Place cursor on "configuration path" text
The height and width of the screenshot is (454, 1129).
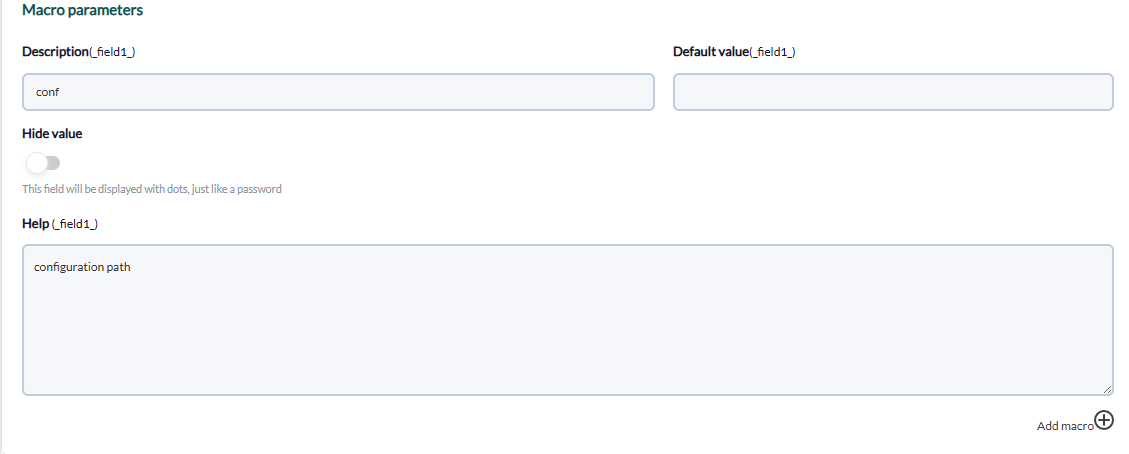82,268
